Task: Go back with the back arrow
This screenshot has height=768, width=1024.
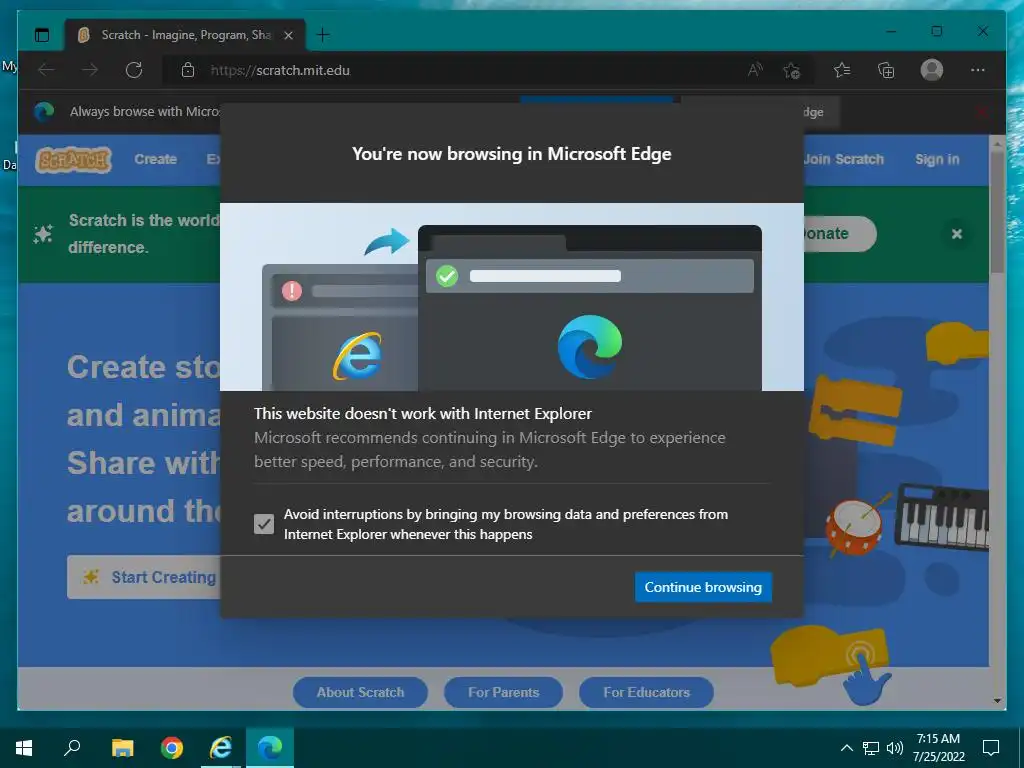Action: (x=46, y=70)
